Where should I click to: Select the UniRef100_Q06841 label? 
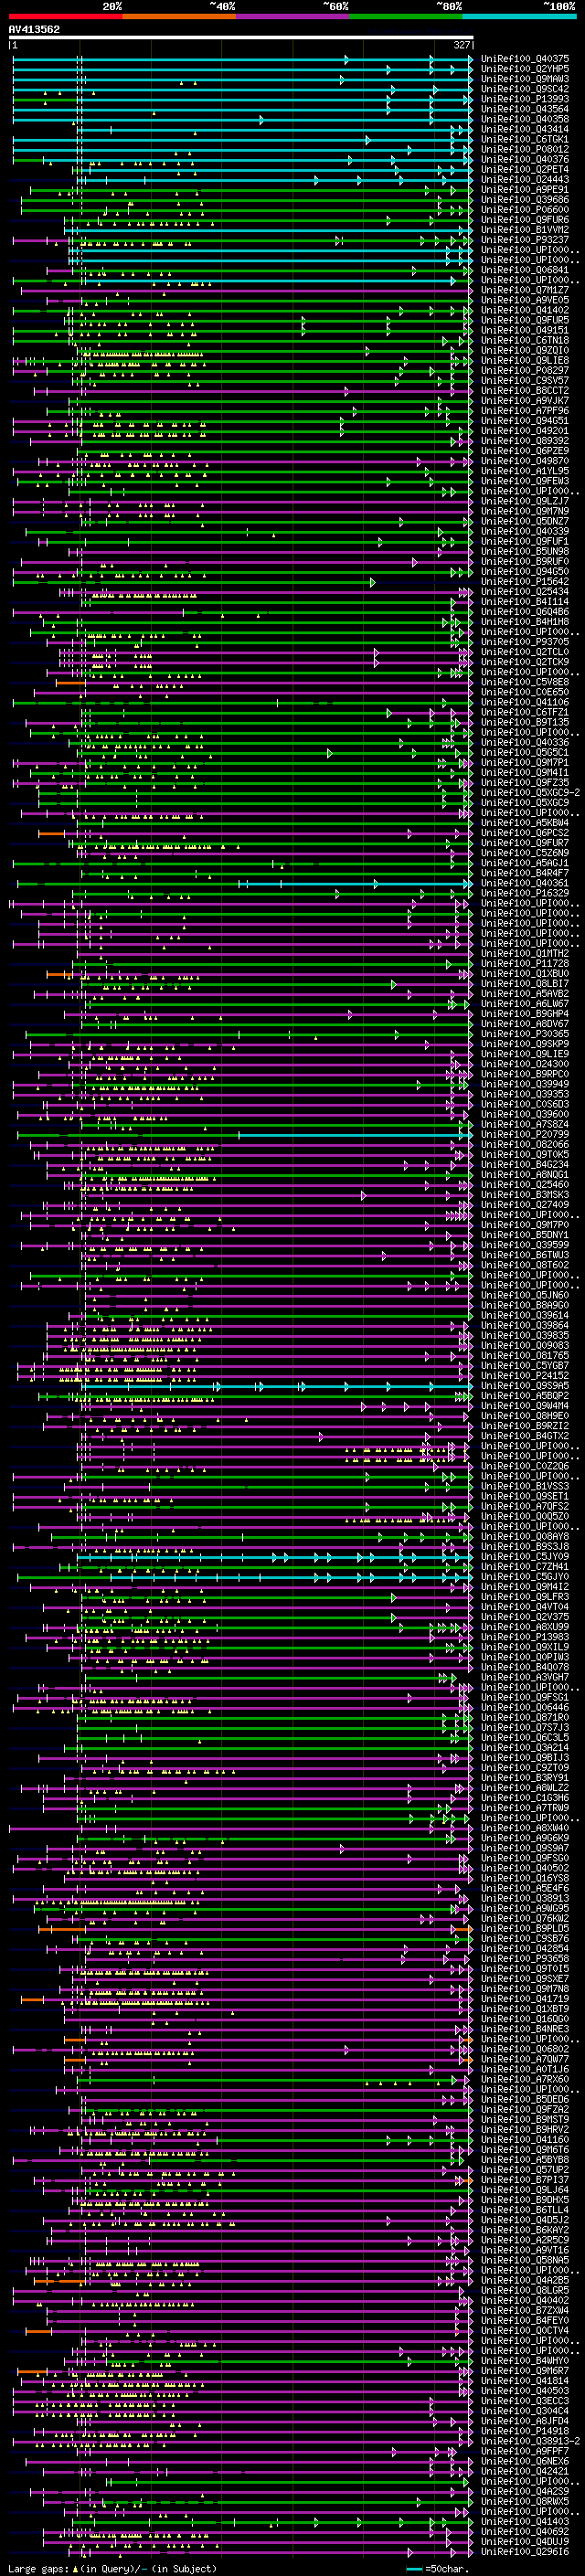[525, 270]
